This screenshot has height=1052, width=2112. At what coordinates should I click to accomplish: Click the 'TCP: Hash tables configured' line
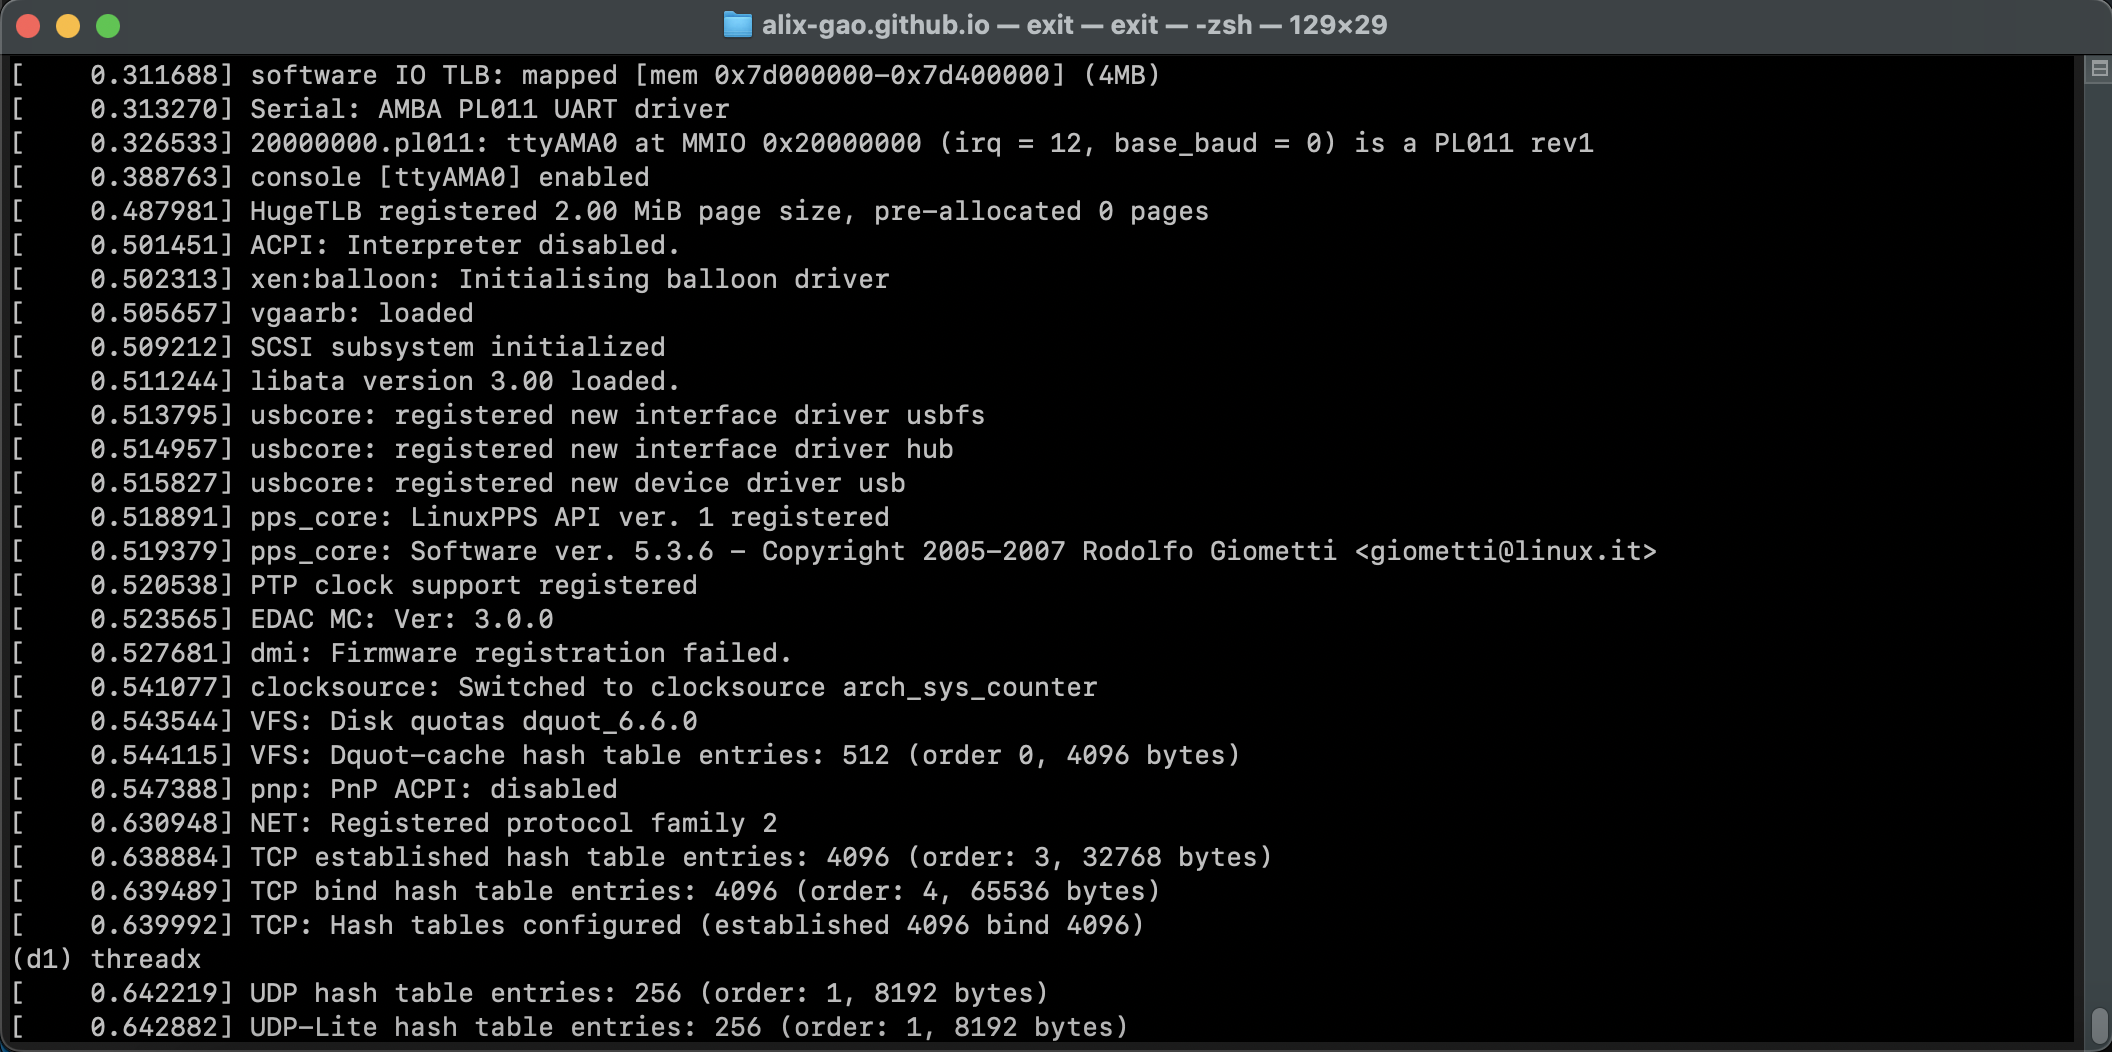pyautogui.click(x=578, y=925)
